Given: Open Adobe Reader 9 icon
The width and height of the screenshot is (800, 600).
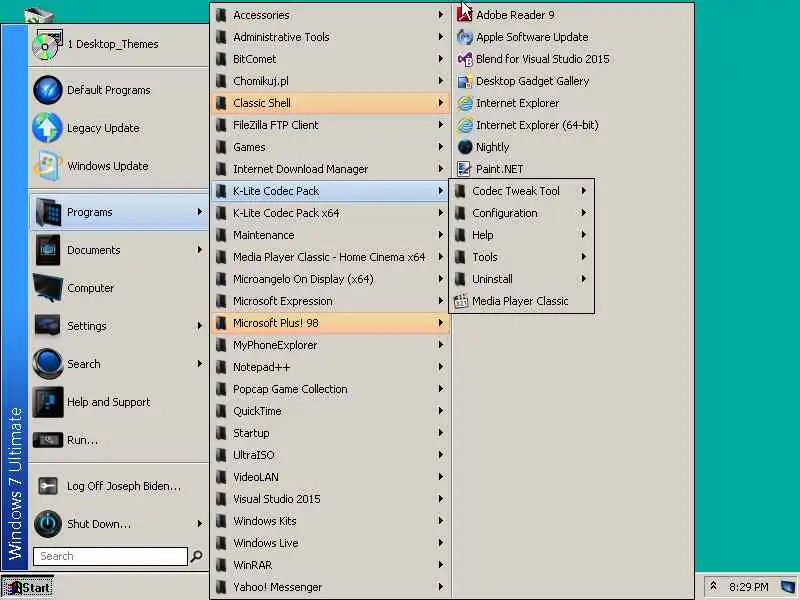Looking at the screenshot, I should tap(464, 15).
